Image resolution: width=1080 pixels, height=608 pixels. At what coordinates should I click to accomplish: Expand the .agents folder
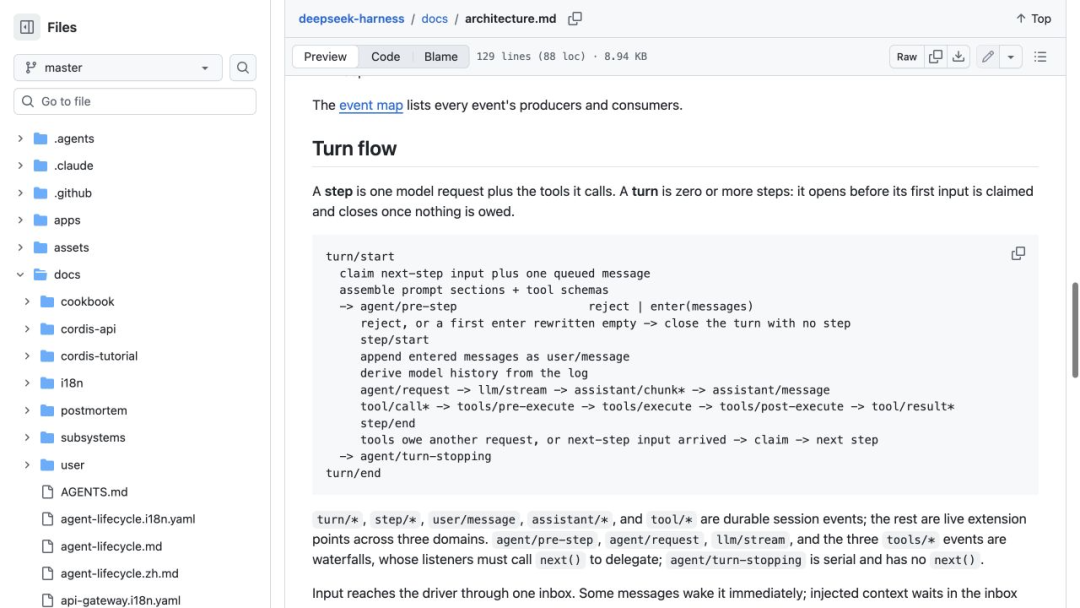point(20,138)
